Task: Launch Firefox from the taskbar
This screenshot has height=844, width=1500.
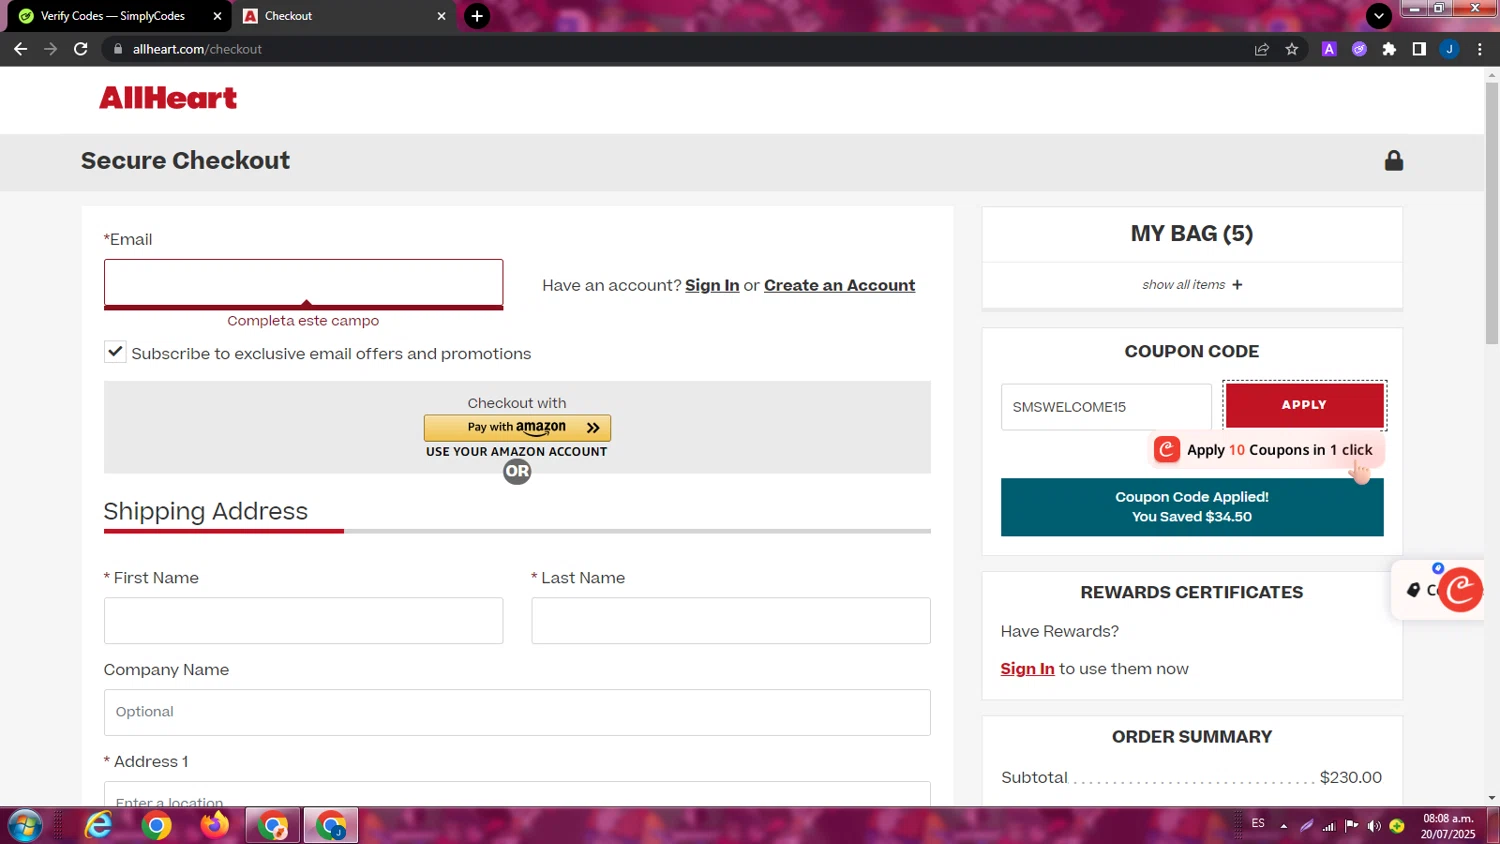Action: [x=214, y=826]
